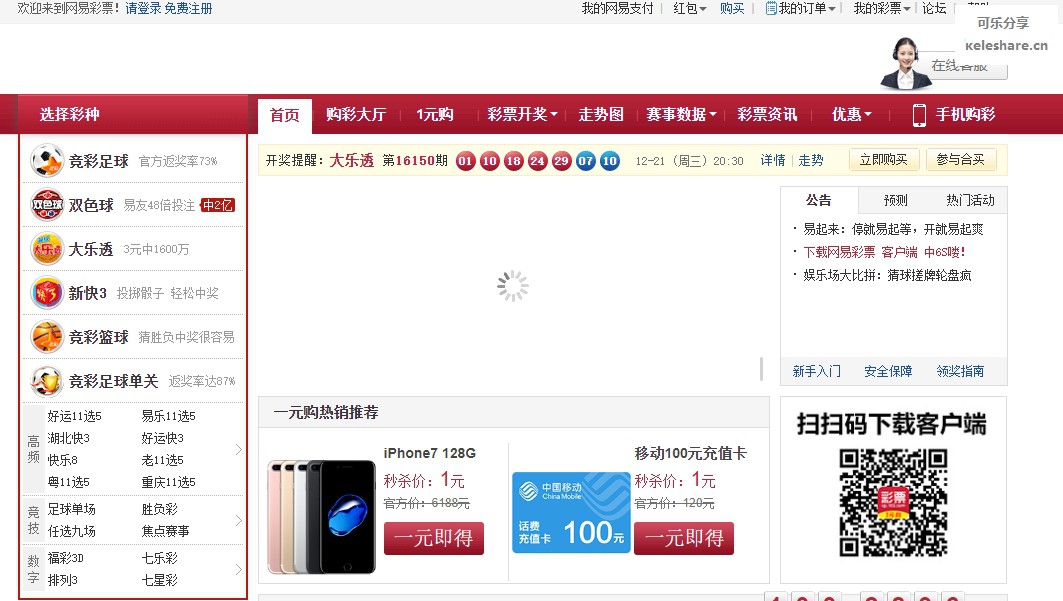Select 好运11选5 in the sidebar
The image size is (1063, 601).
(x=75, y=416)
